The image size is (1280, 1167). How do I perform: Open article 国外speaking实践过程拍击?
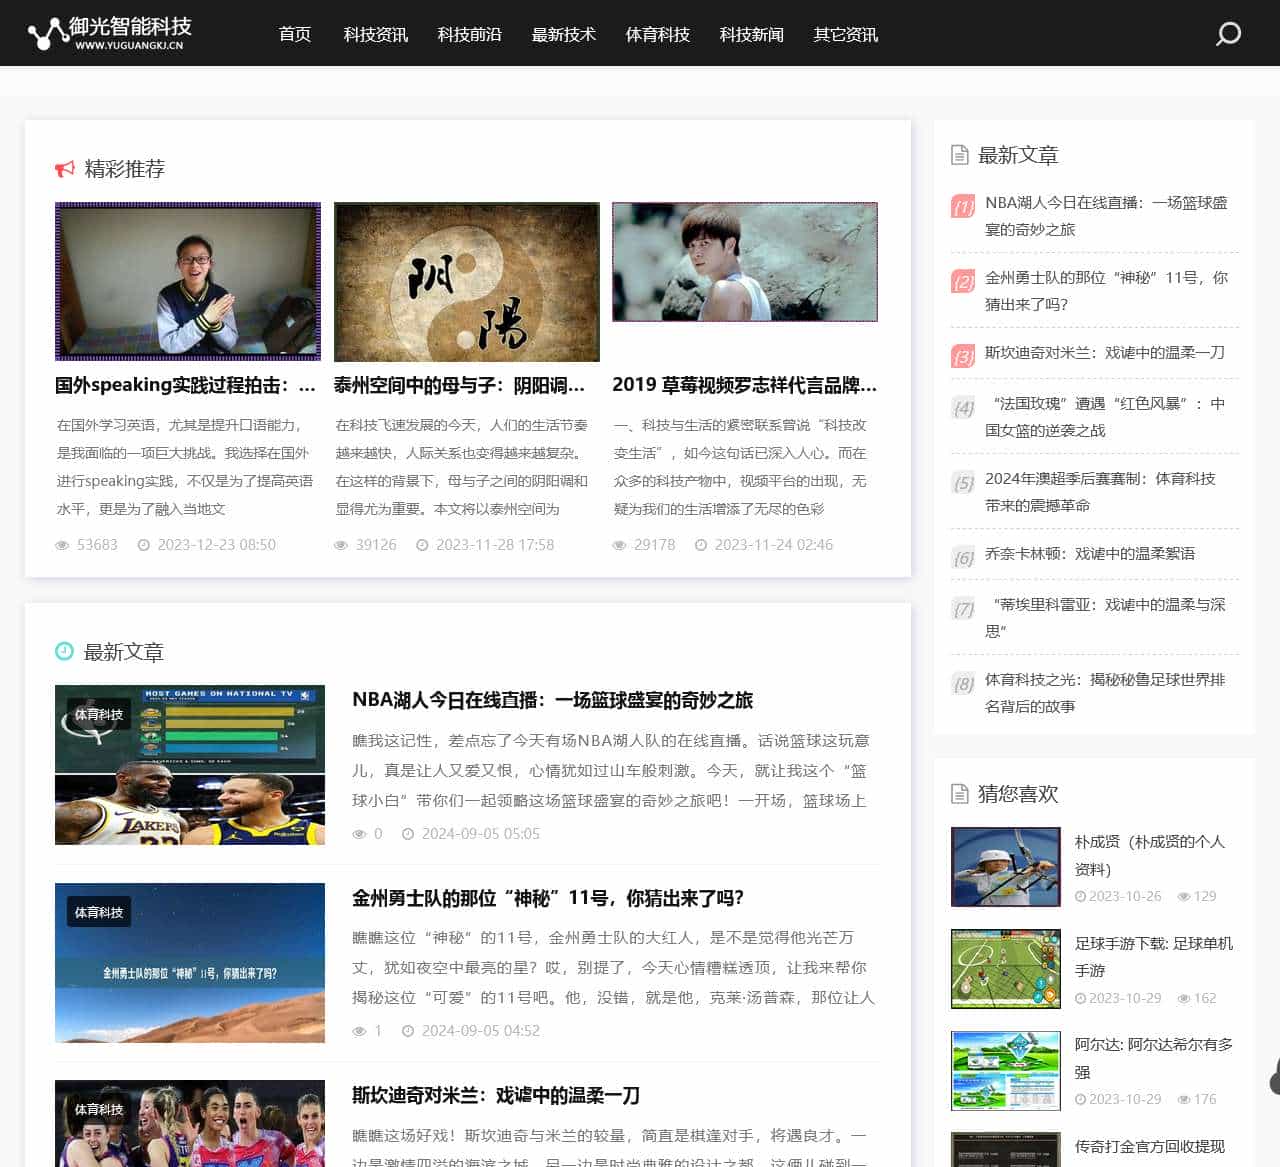[x=185, y=385]
